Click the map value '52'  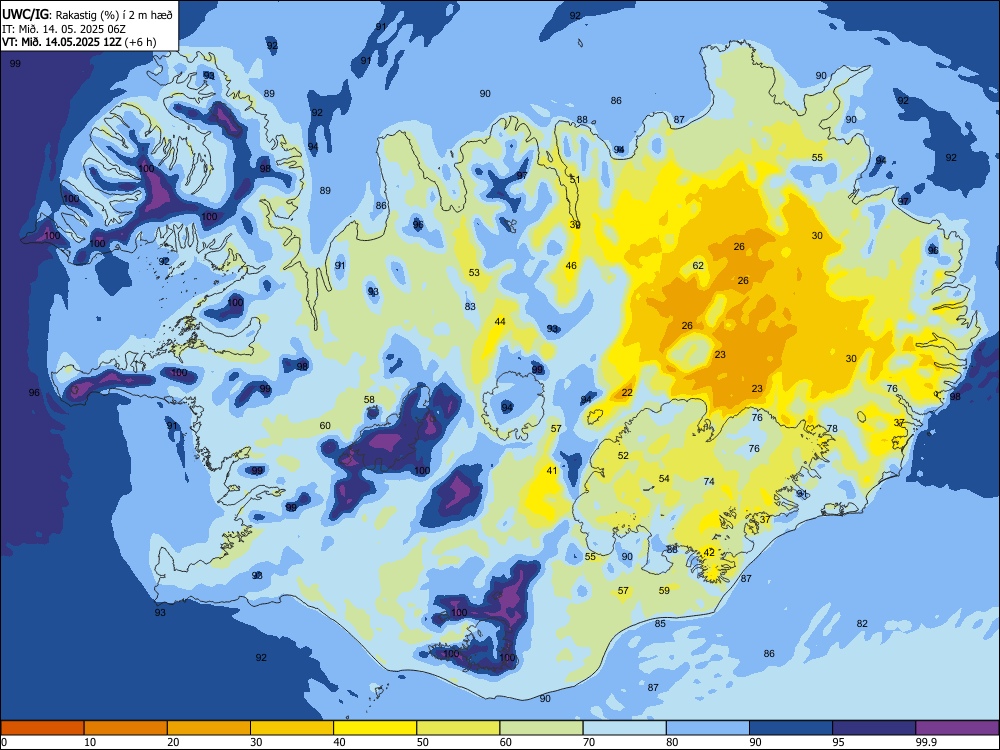(623, 455)
